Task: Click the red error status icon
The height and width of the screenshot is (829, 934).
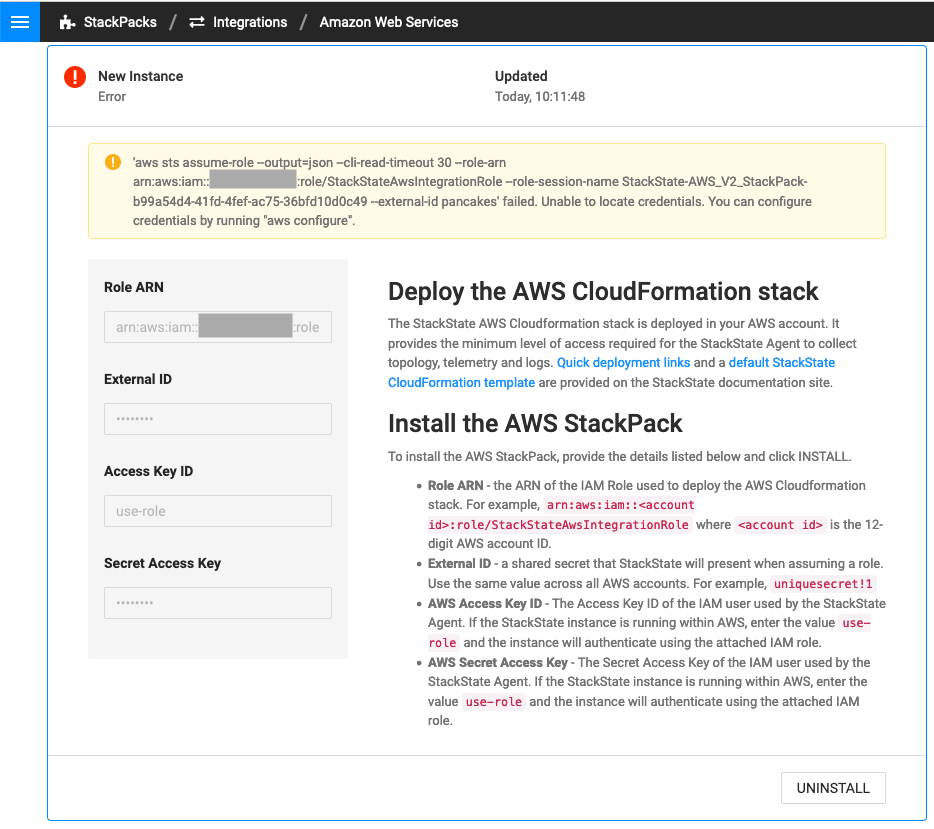Action: point(75,77)
